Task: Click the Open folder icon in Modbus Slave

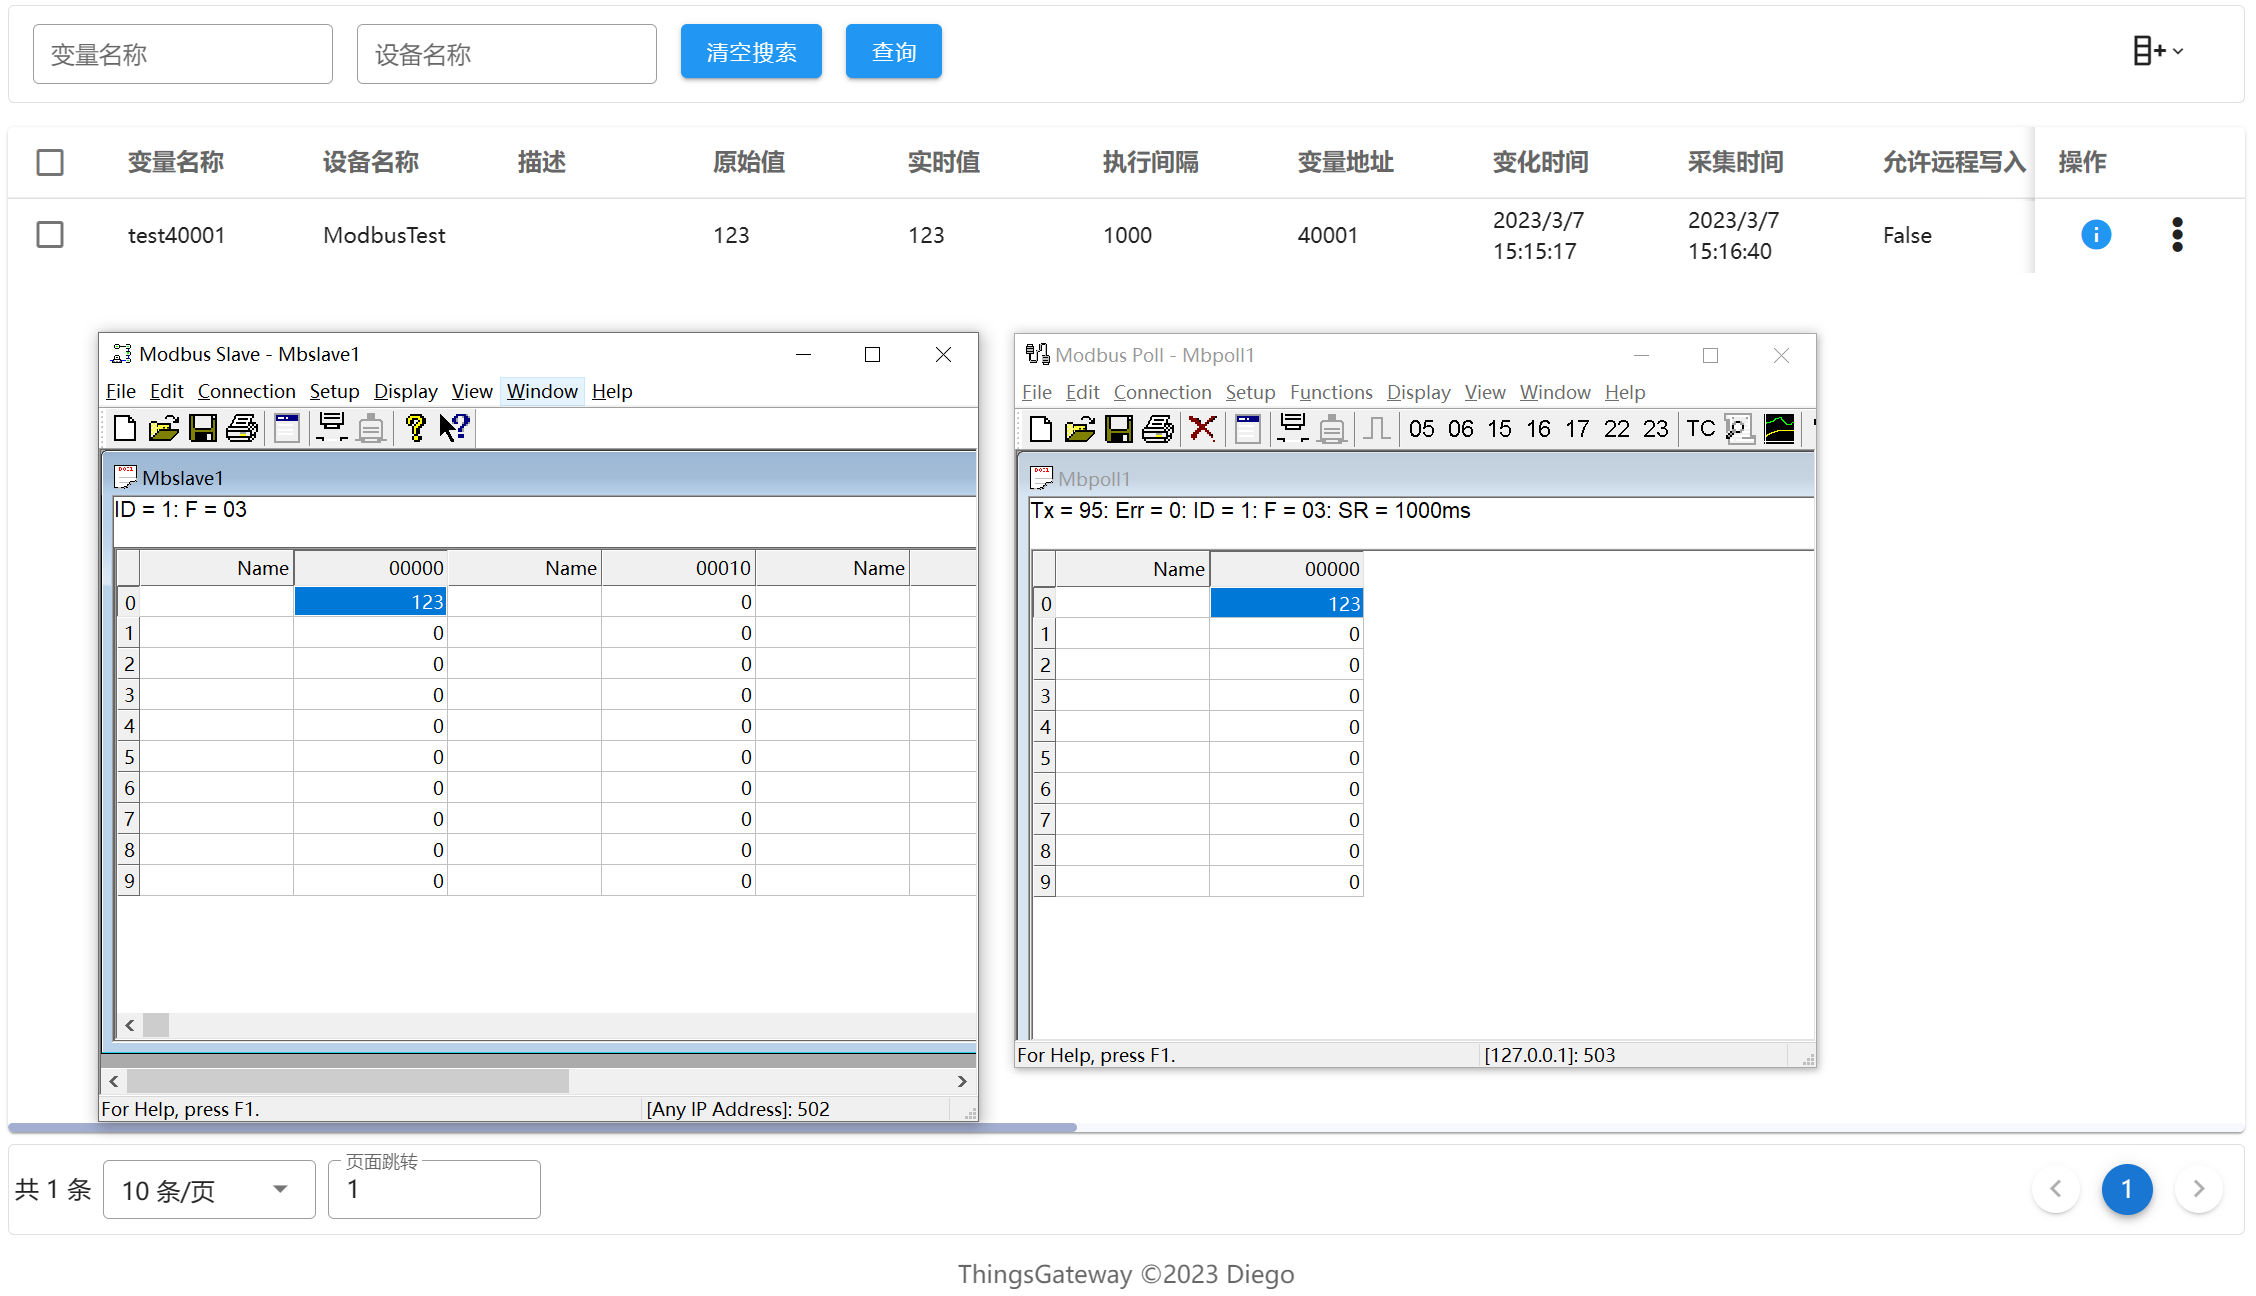Action: click(163, 429)
